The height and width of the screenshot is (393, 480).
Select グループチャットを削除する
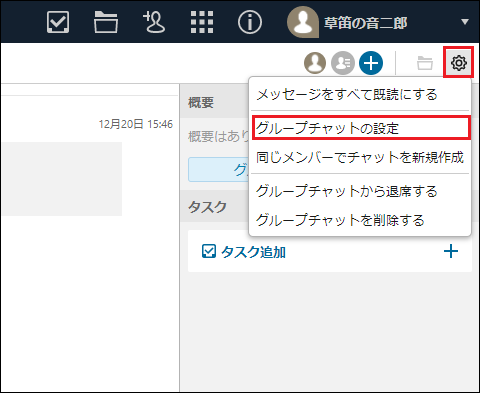point(360,220)
